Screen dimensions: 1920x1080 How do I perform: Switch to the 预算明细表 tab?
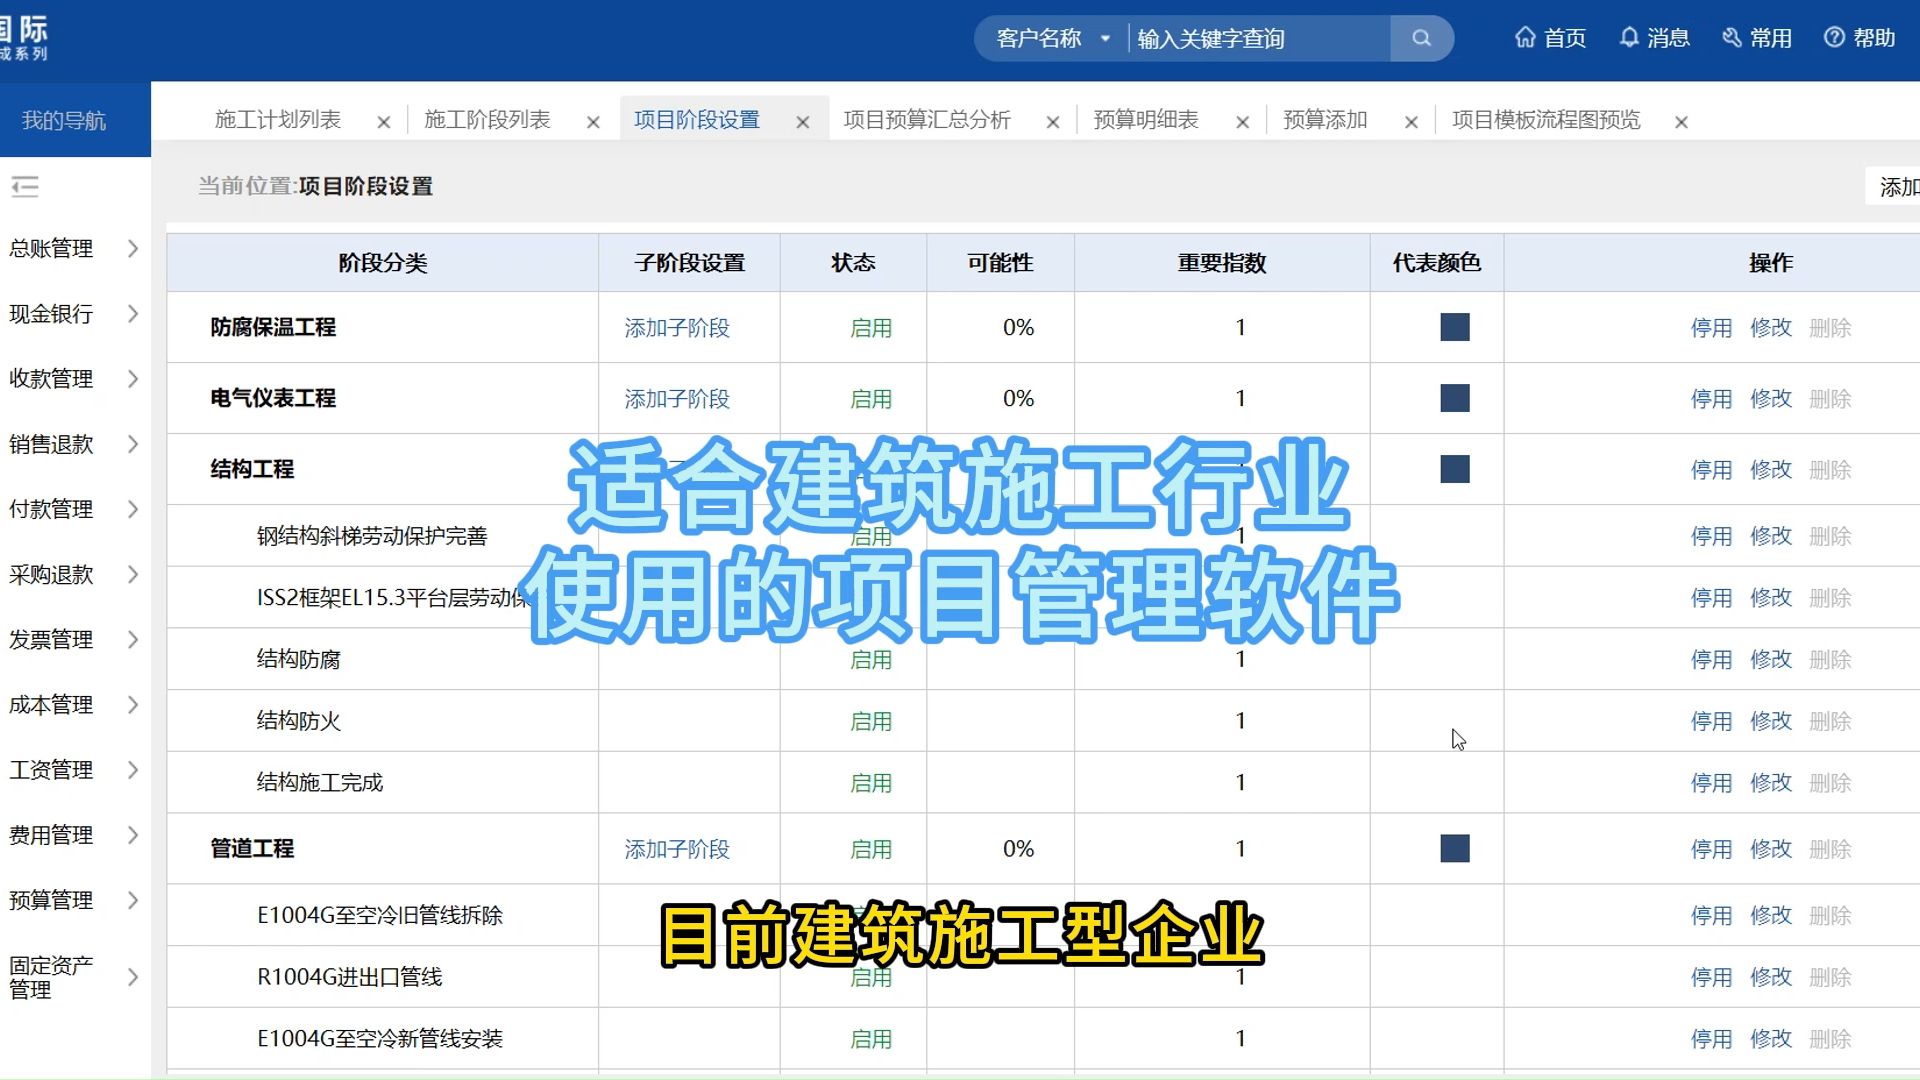point(1146,120)
